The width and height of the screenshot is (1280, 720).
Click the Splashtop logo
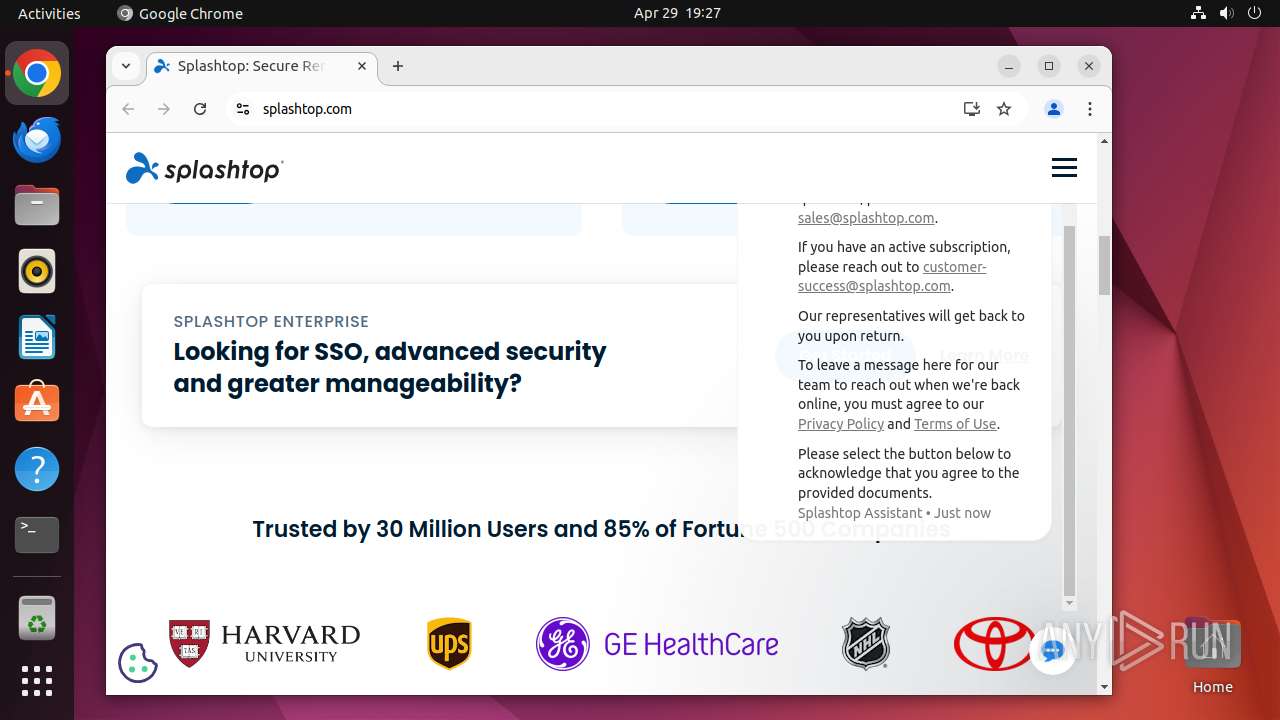204,169
